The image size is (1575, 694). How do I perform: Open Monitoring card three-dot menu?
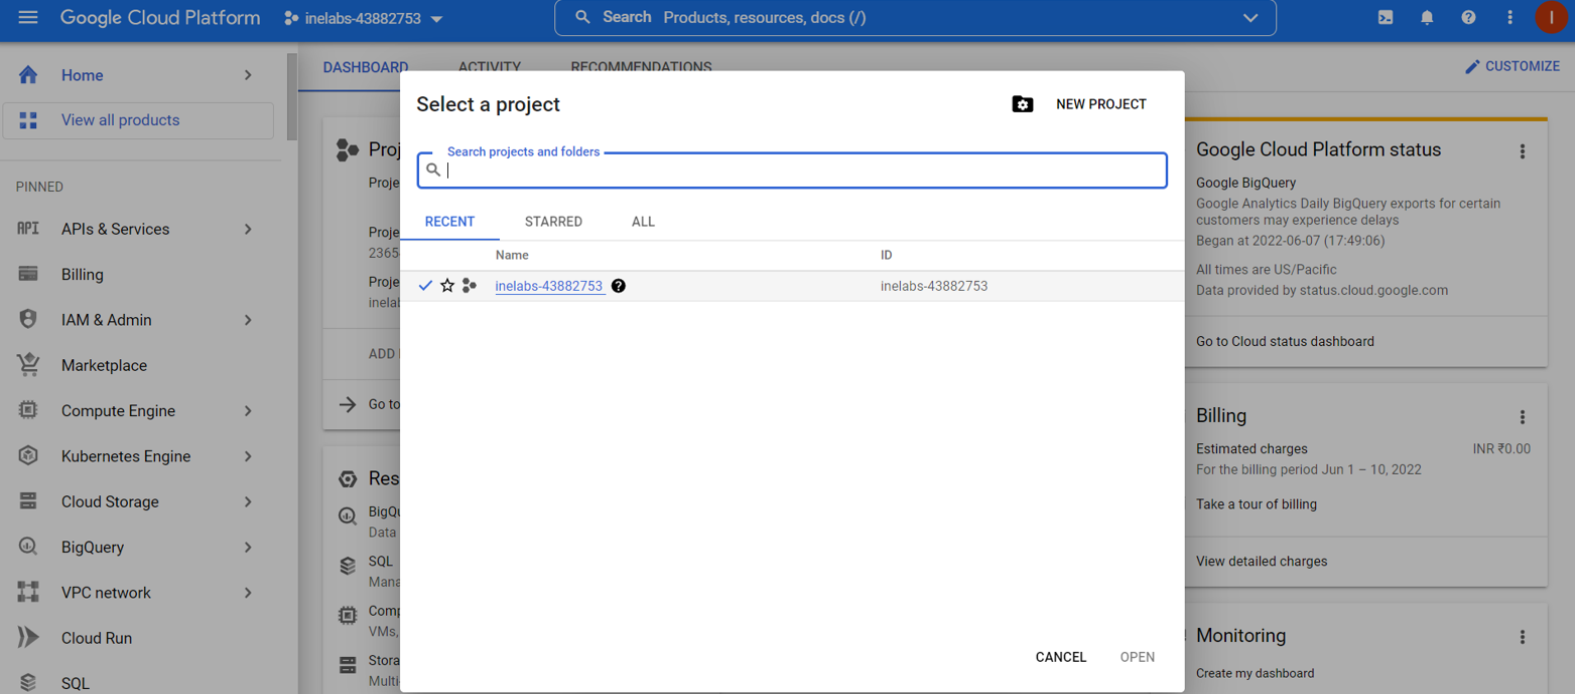point(1522,637)
